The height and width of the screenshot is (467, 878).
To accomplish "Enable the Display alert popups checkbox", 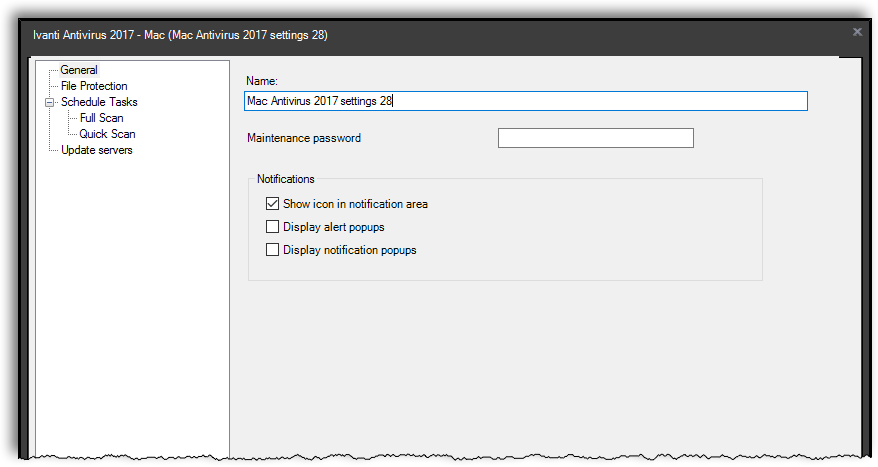I will [272, 227].
